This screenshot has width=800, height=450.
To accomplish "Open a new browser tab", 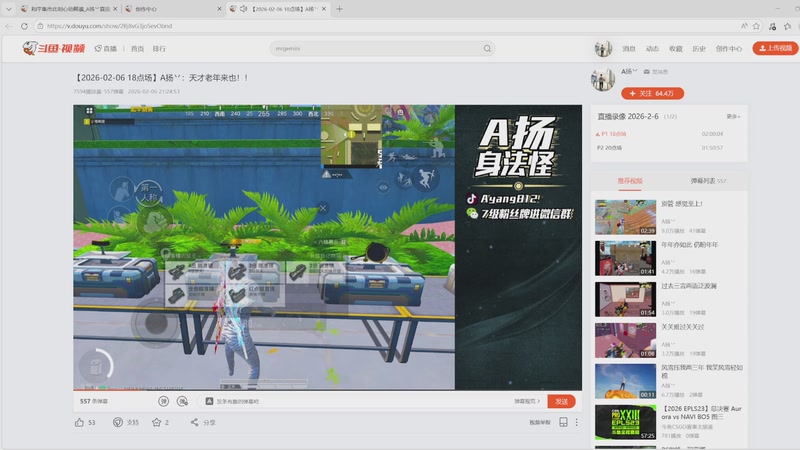I will click(x=339, y=9).
